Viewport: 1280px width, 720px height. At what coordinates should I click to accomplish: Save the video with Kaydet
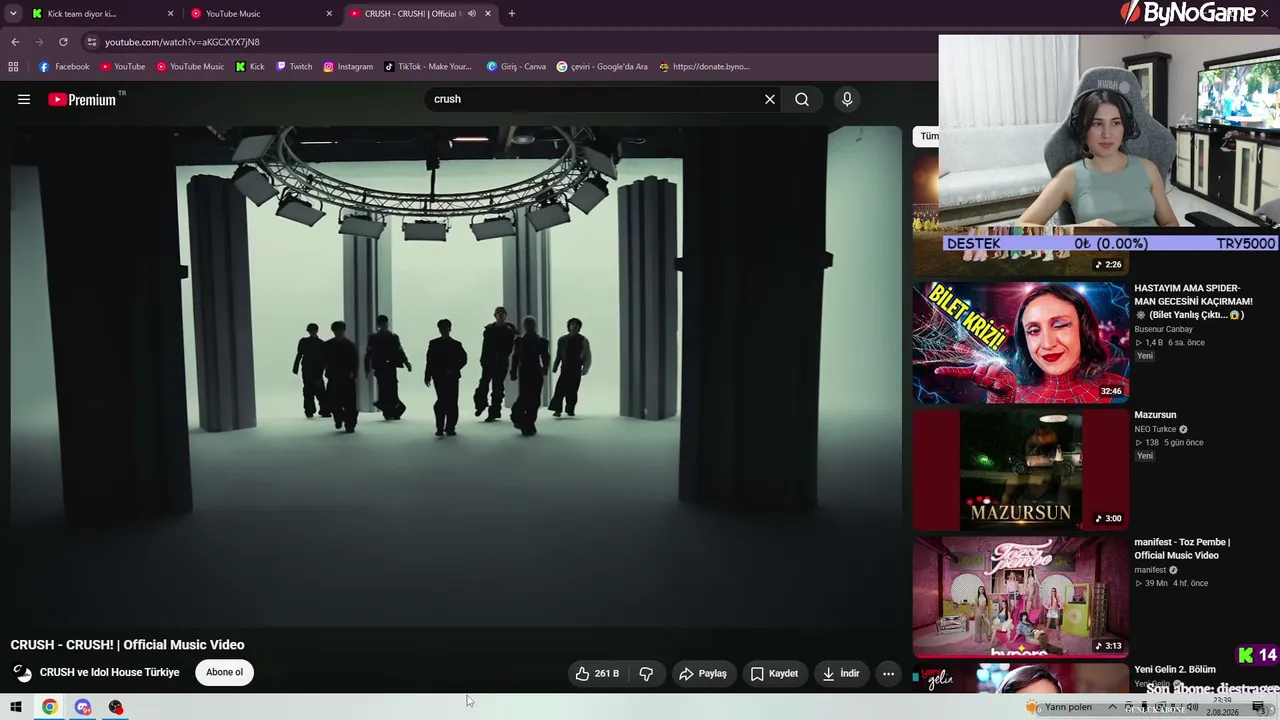pos(774,674)
